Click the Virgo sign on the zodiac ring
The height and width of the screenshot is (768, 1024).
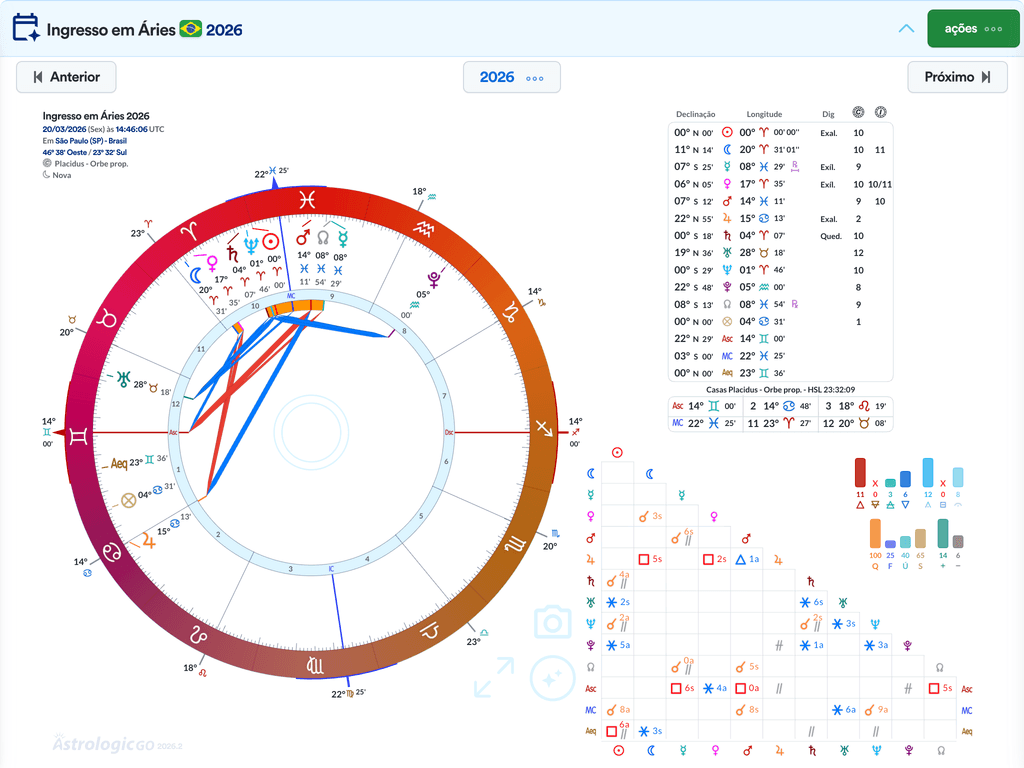coord(315,665)
